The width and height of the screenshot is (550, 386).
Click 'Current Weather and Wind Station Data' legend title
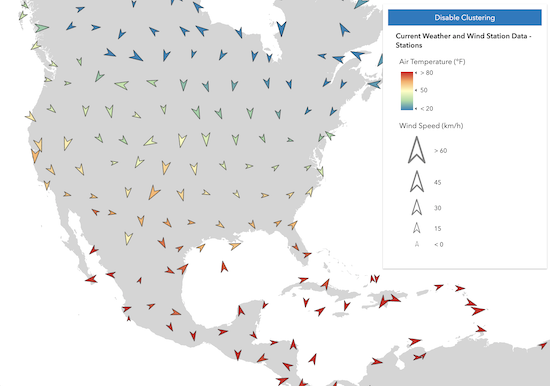point(463,40)
